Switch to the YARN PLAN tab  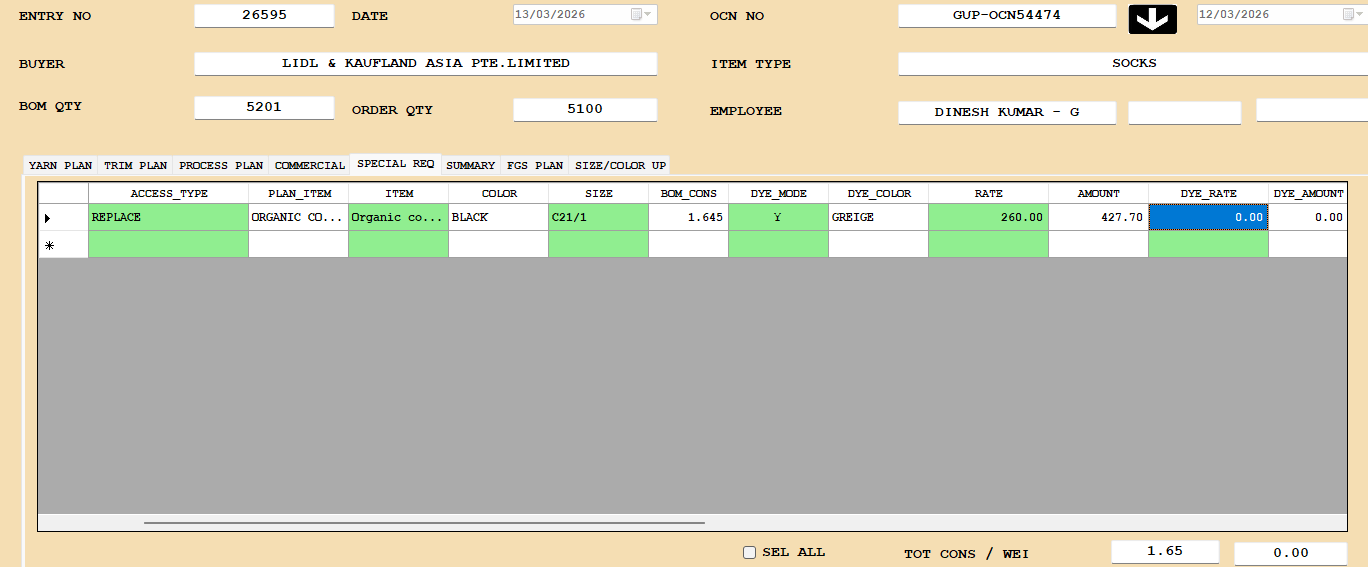point(60,165)
